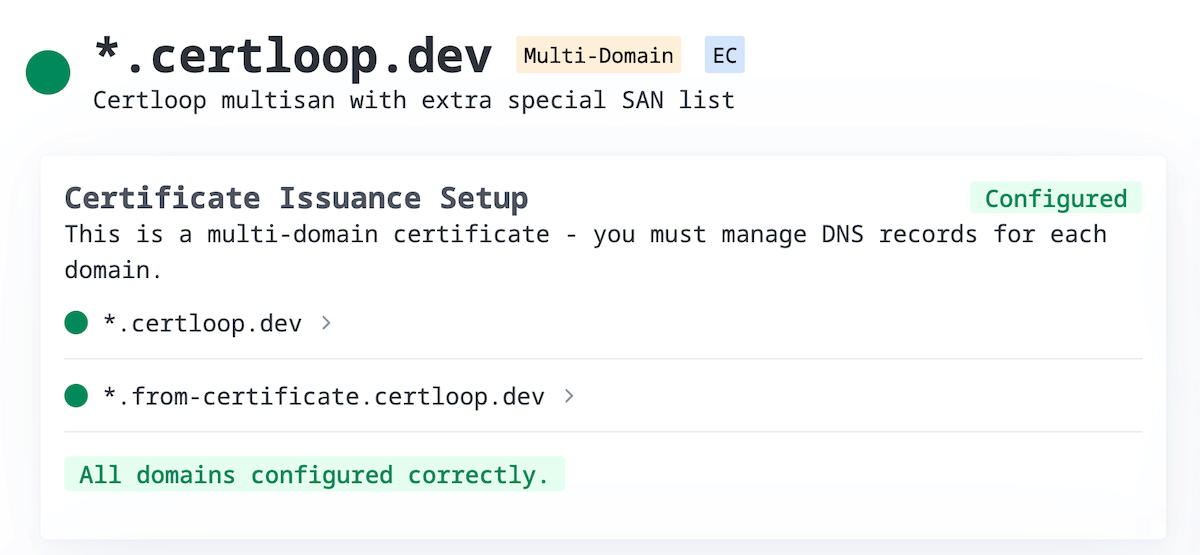Click the Configured status badge

click(x=1056, y=198)
